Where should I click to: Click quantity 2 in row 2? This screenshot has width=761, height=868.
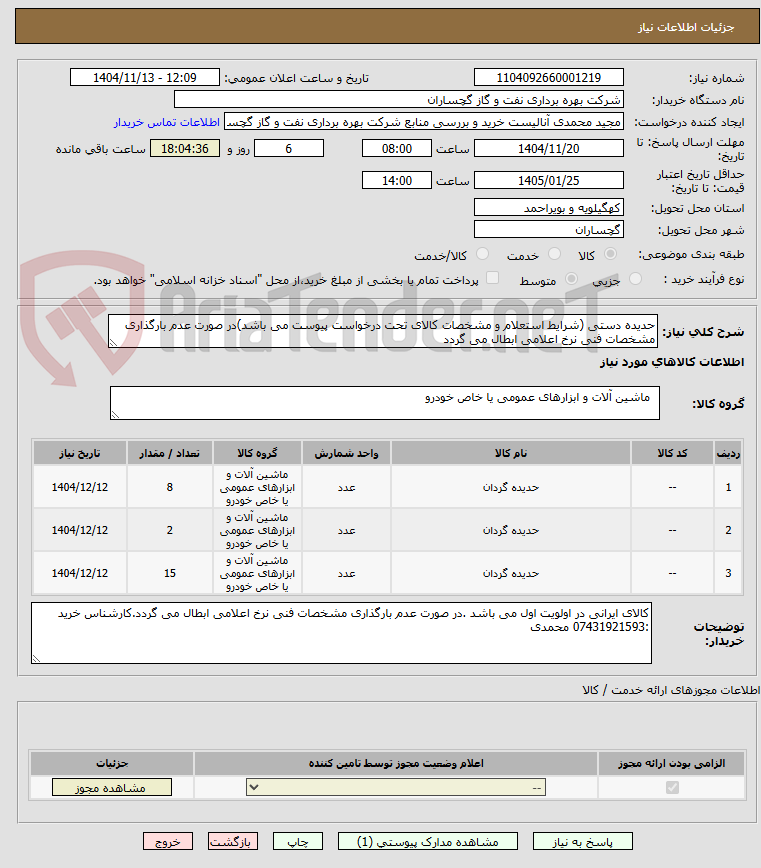[x=169, y=530]
